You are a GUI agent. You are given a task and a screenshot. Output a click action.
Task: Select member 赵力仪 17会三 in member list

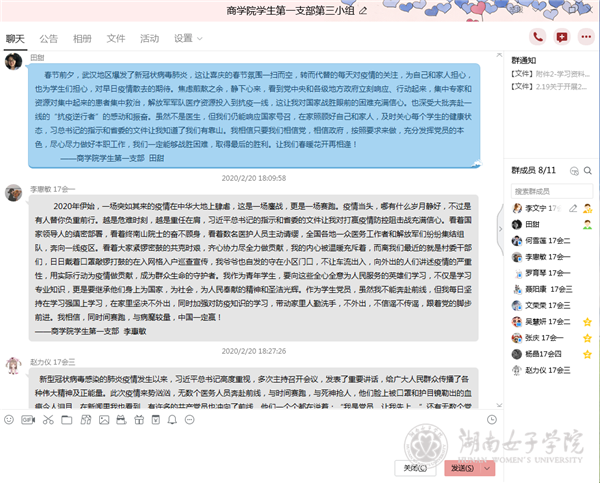(552, 370)
